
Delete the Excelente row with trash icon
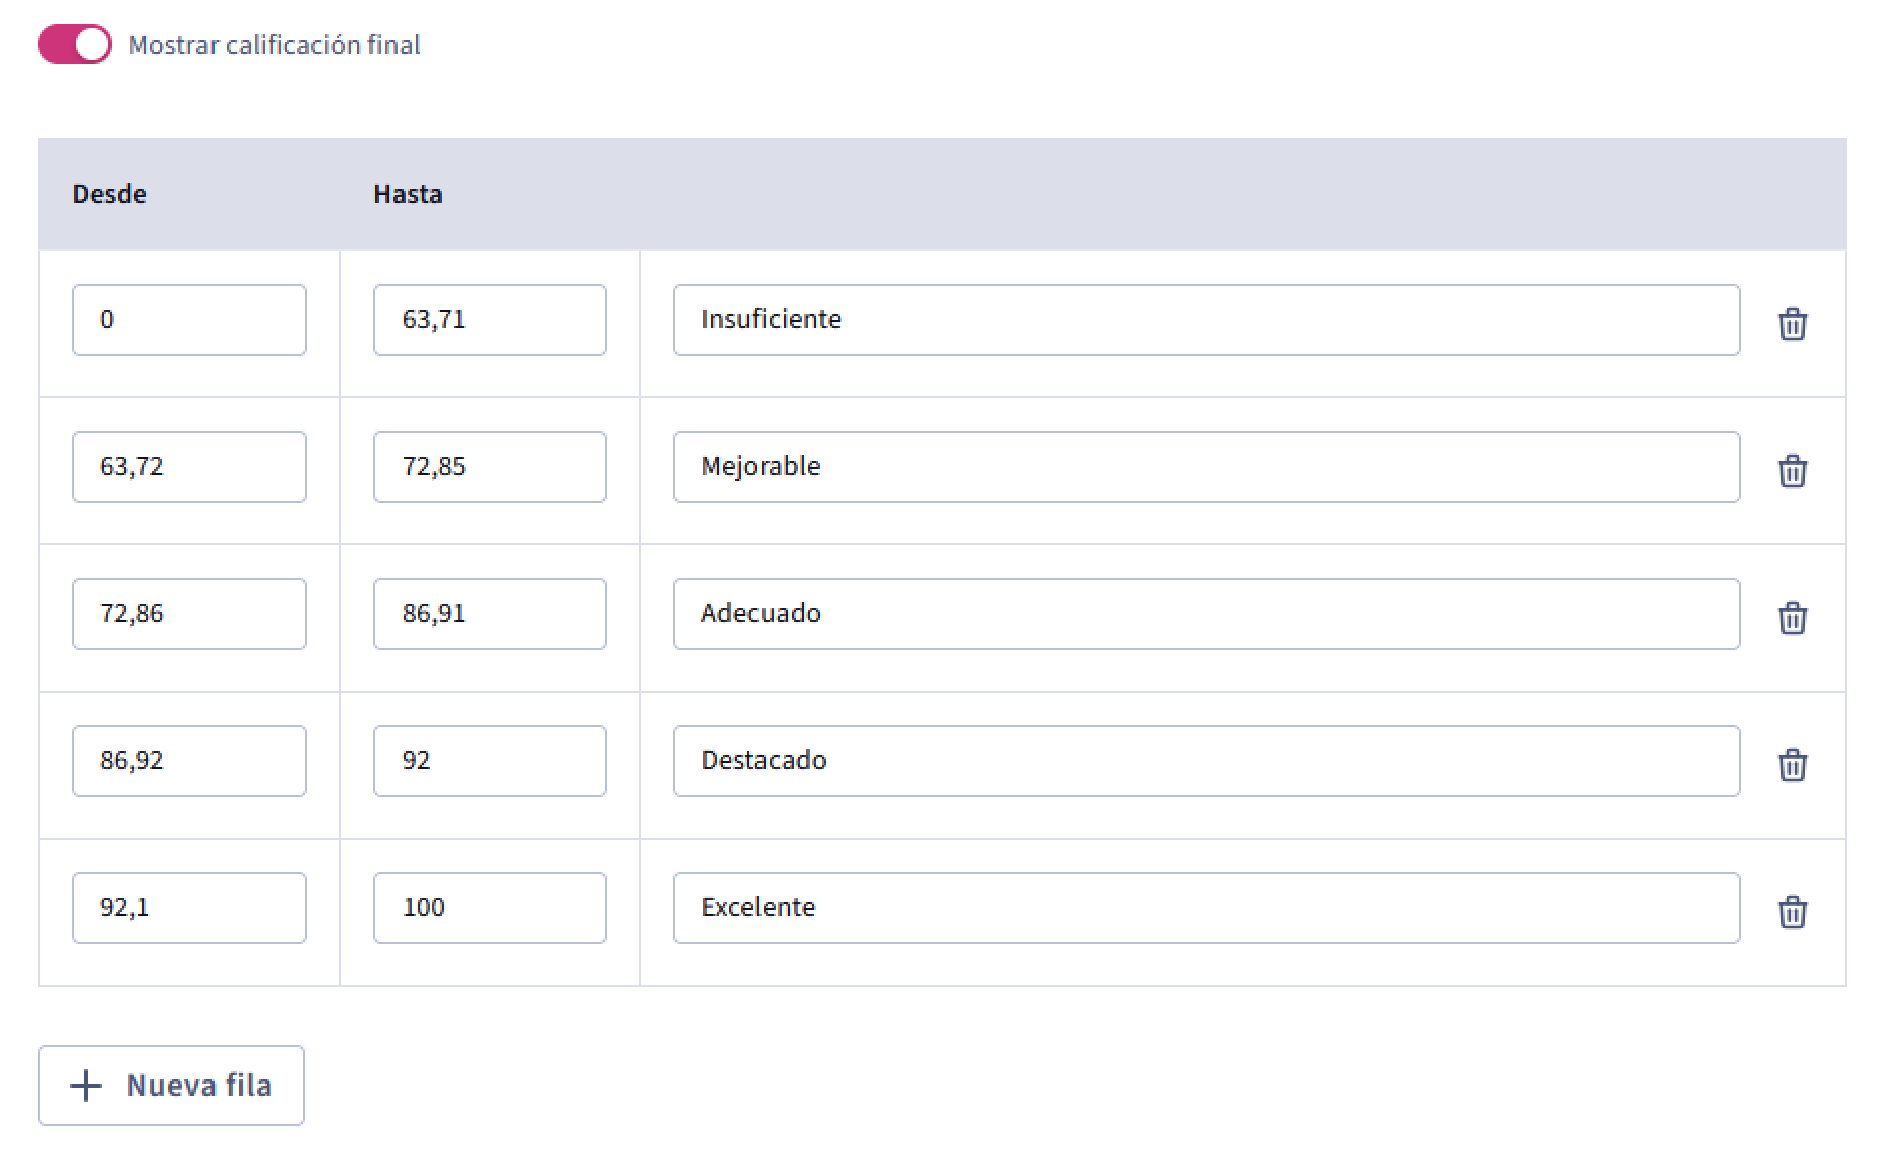coord(1792,912)
